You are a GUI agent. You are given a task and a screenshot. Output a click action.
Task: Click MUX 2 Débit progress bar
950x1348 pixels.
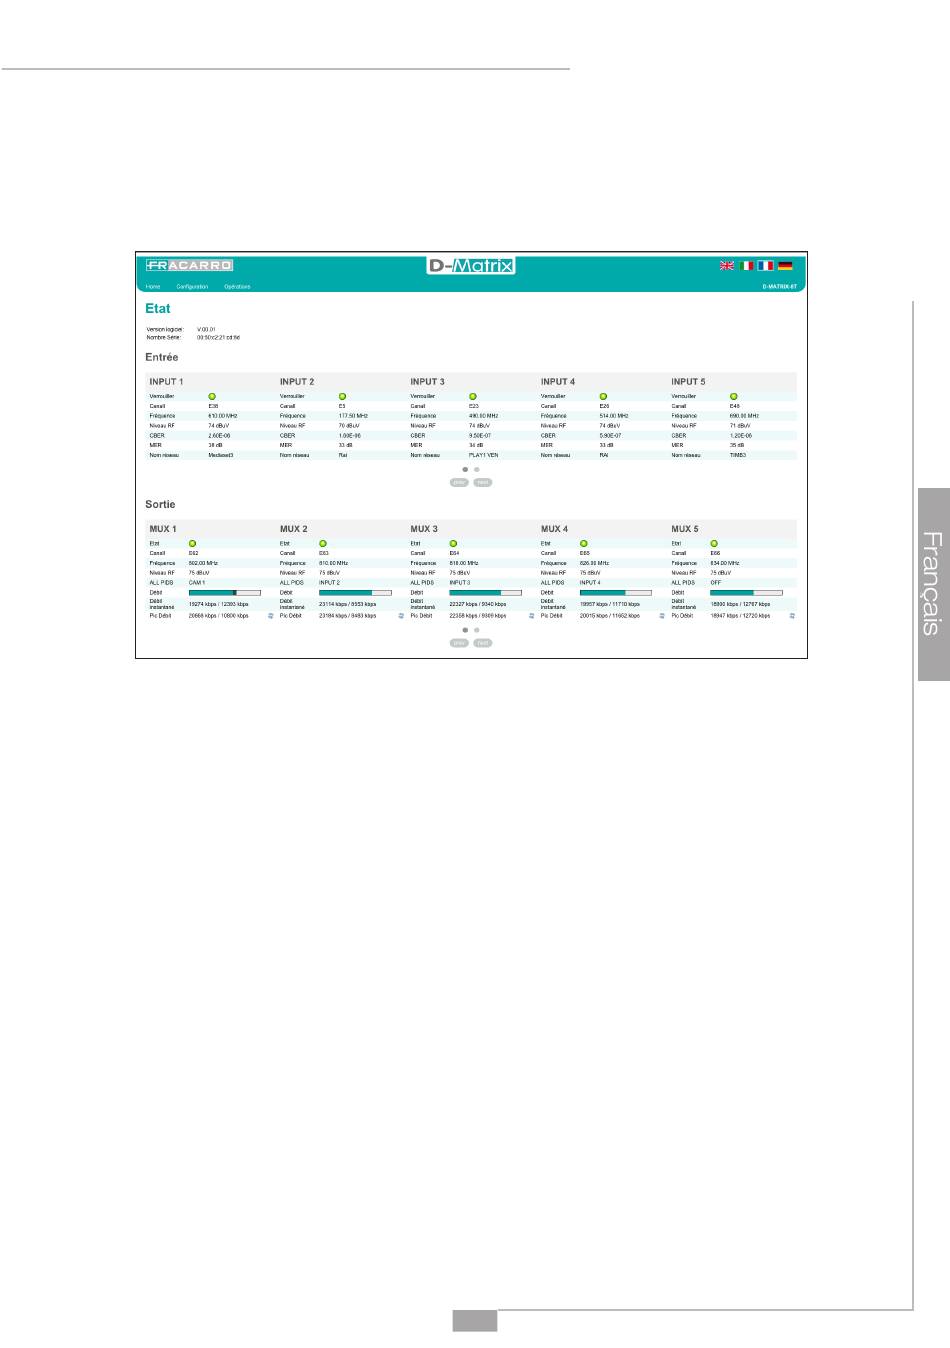(x=355, y=593)
